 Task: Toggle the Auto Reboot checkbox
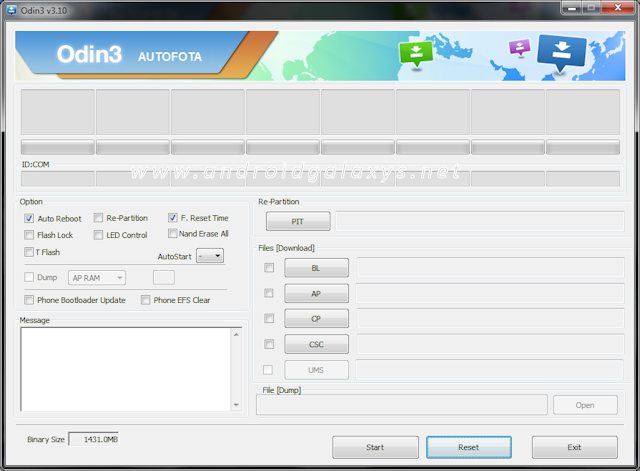coord(29,218)
